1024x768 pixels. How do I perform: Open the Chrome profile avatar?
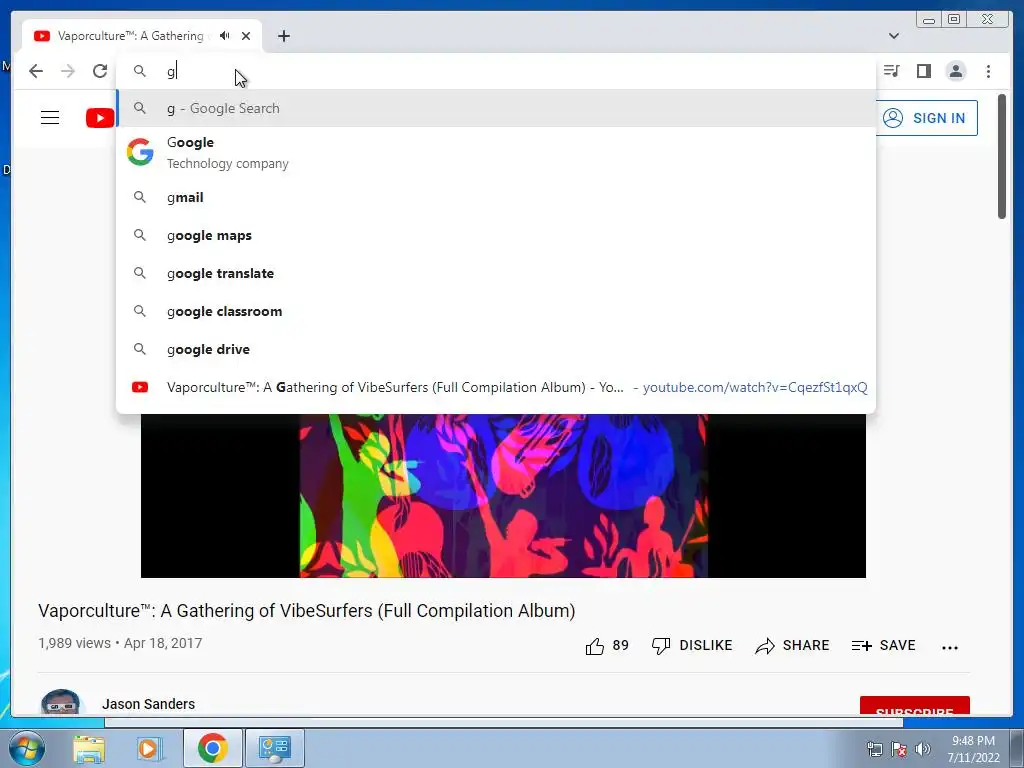click(956, 71)
